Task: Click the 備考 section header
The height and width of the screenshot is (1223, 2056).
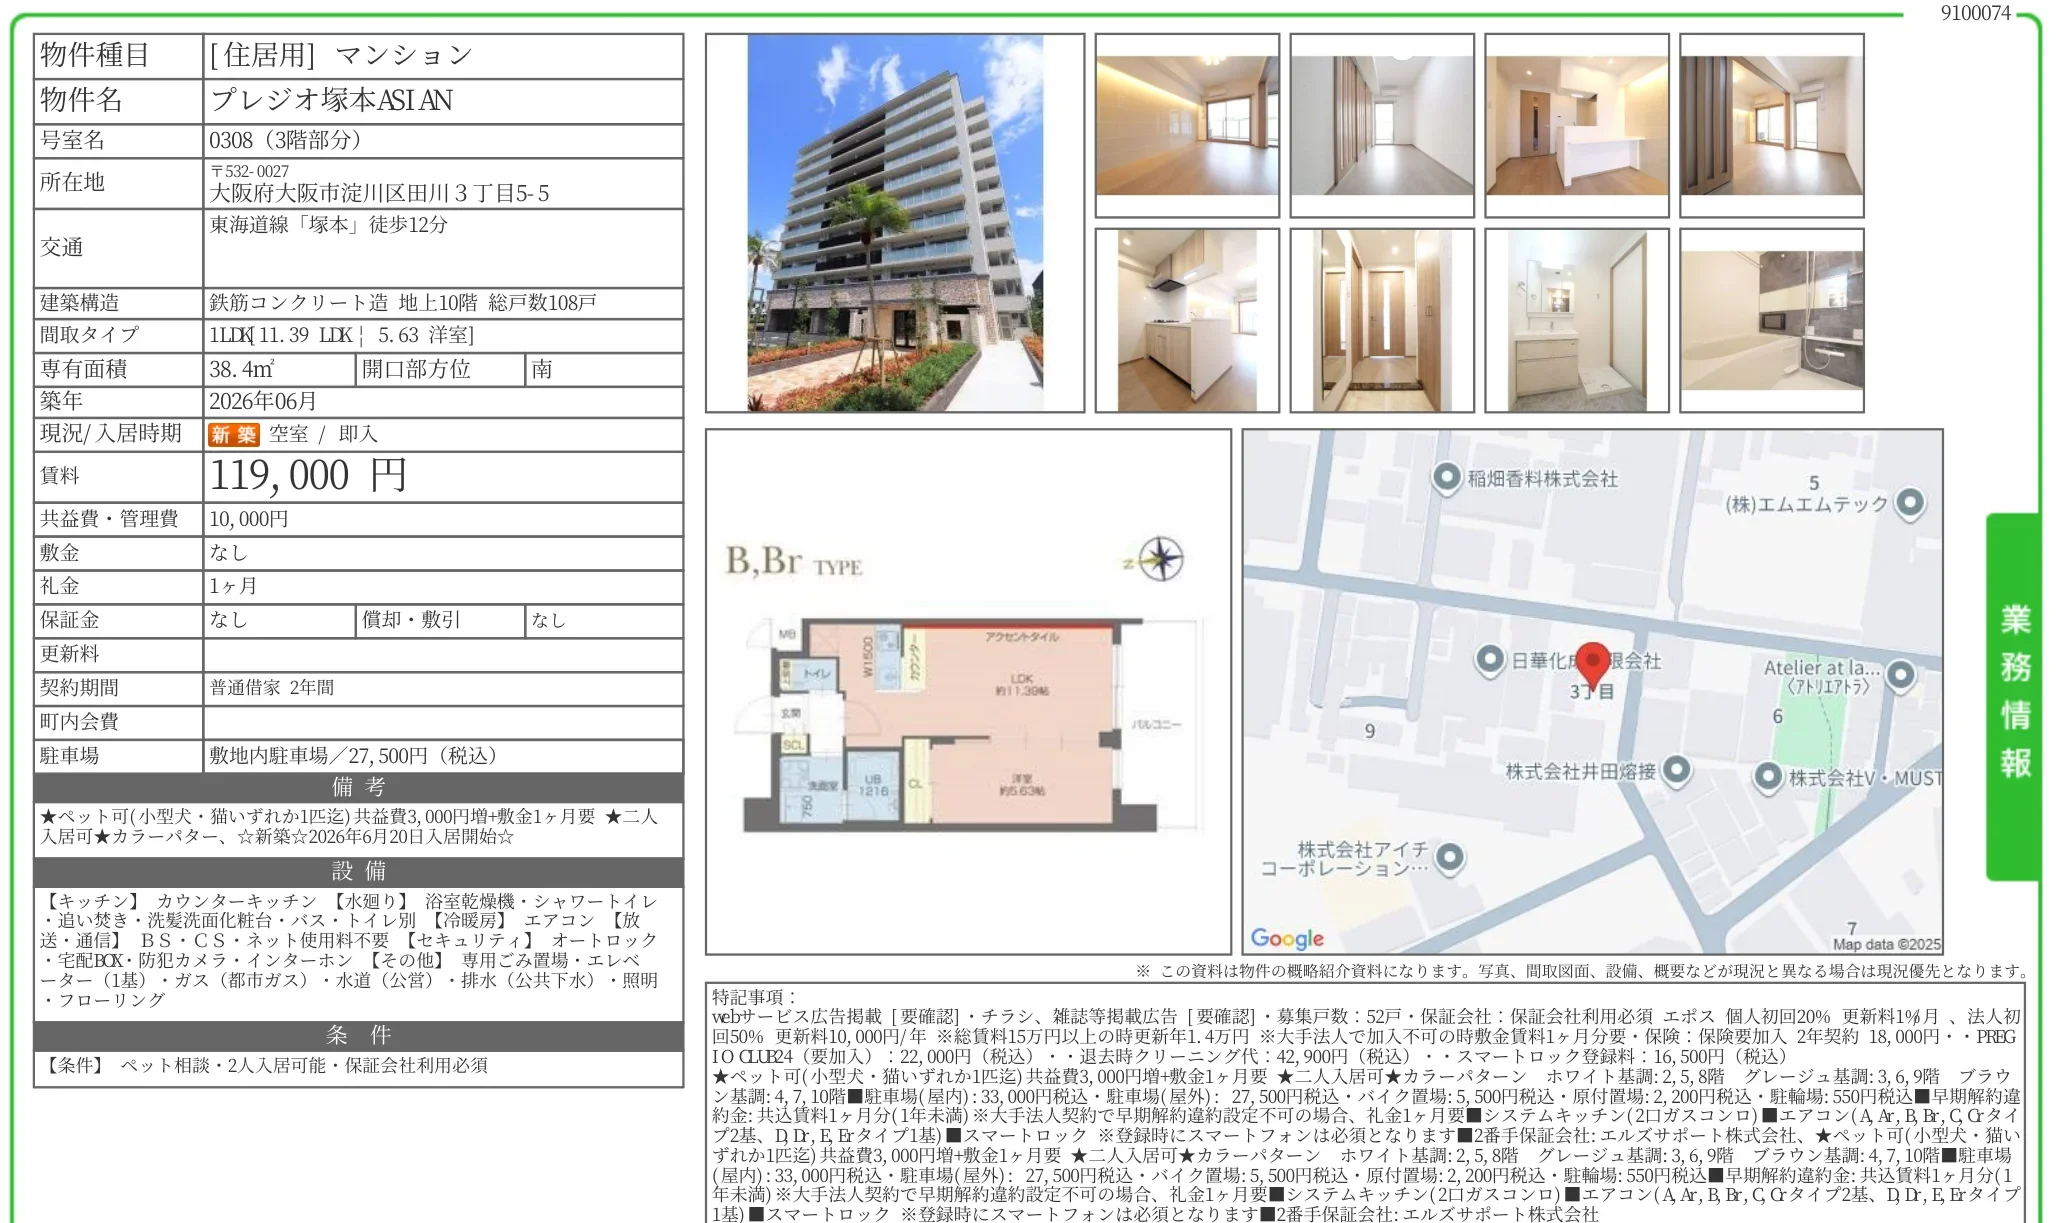Action: coord(359,787)
